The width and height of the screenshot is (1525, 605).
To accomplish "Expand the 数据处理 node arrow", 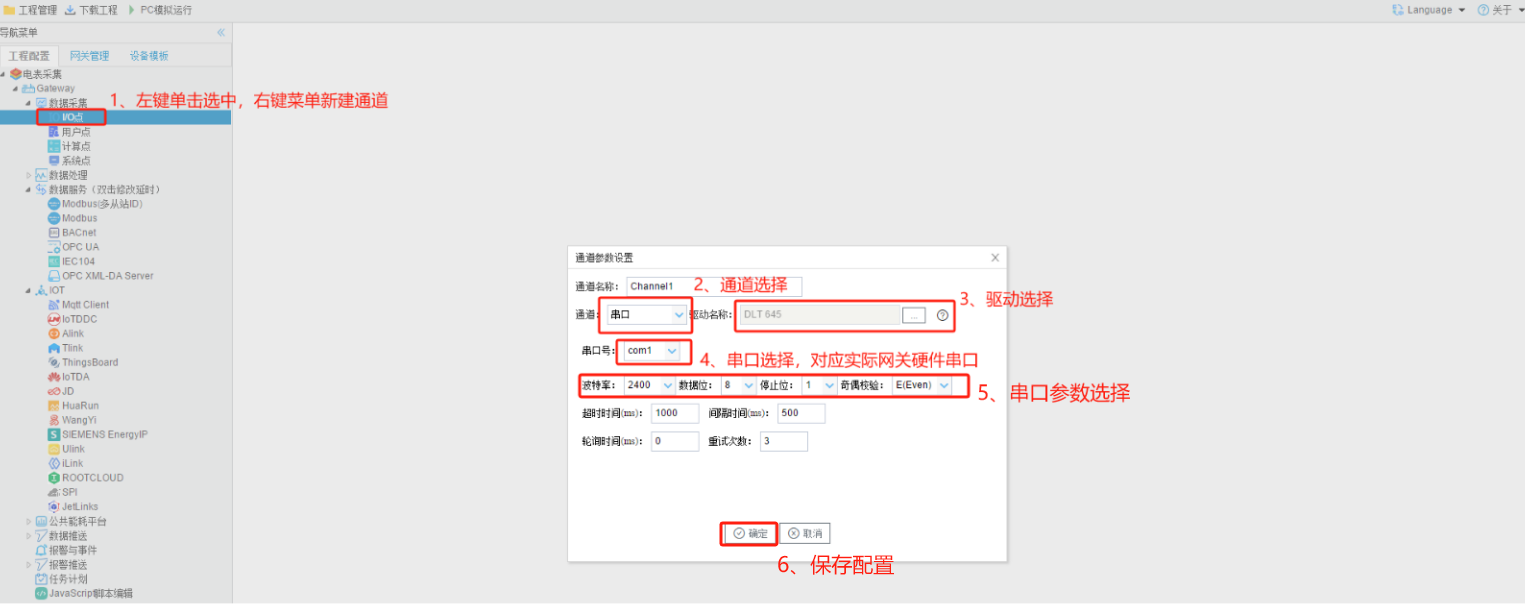I will tap(29, 175).
